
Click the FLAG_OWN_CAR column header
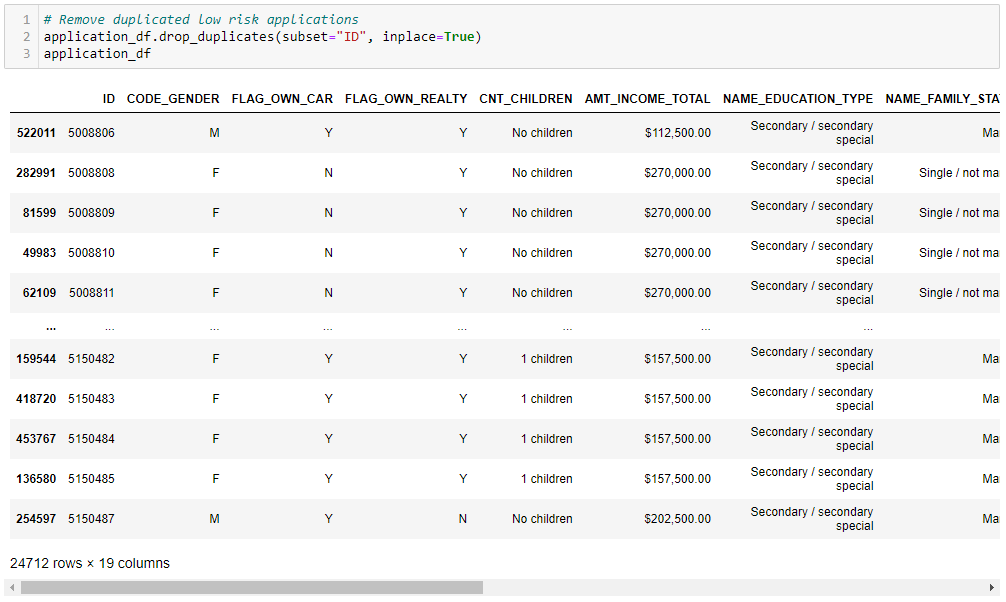coord(281,98)
